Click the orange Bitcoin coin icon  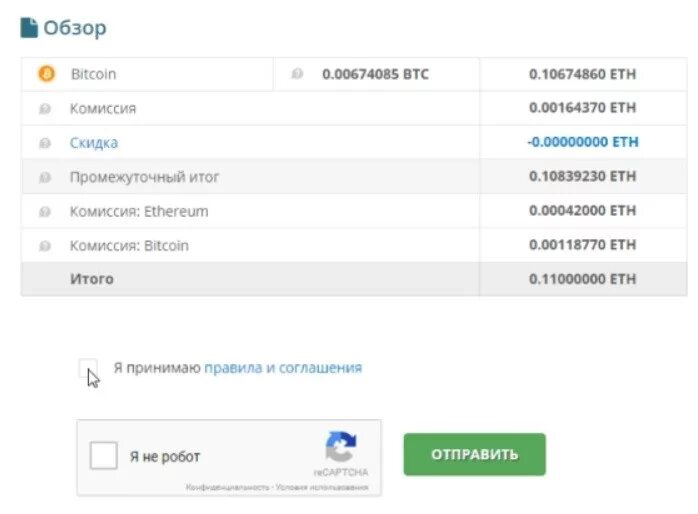[x=47, y=74]
